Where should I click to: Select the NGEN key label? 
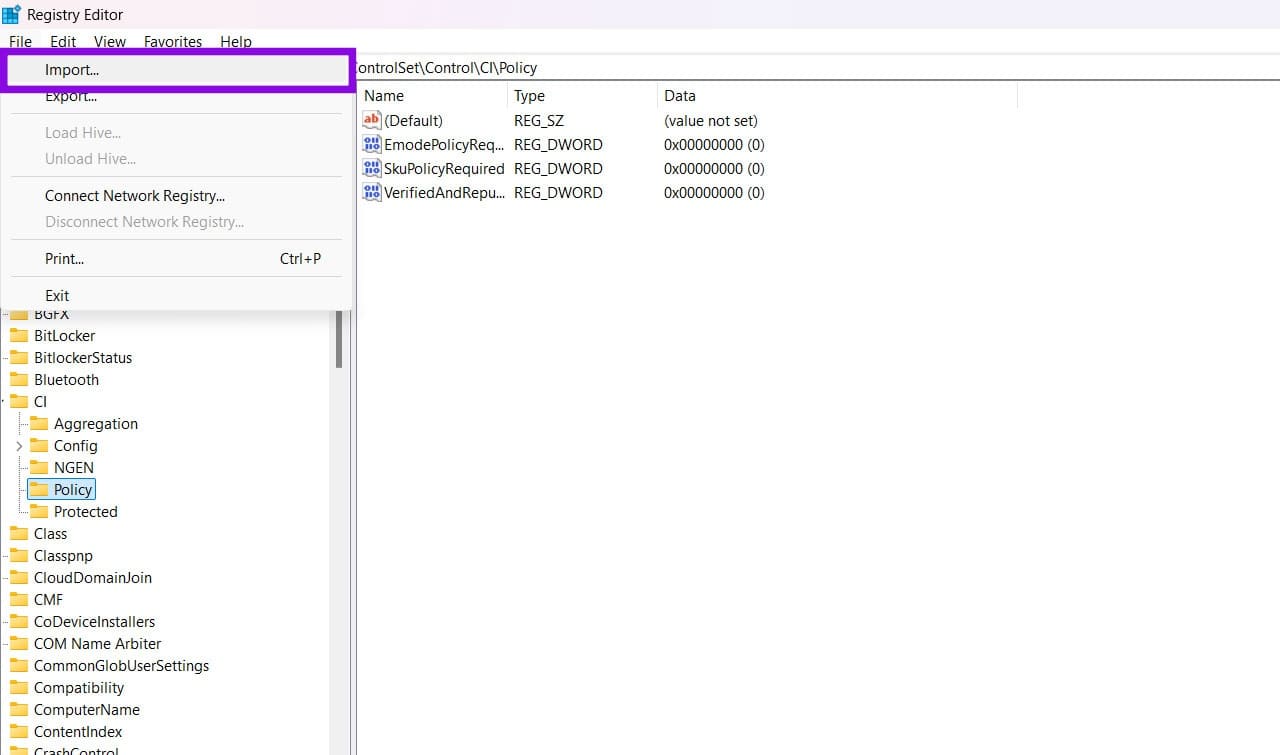[x=74, y=467]
